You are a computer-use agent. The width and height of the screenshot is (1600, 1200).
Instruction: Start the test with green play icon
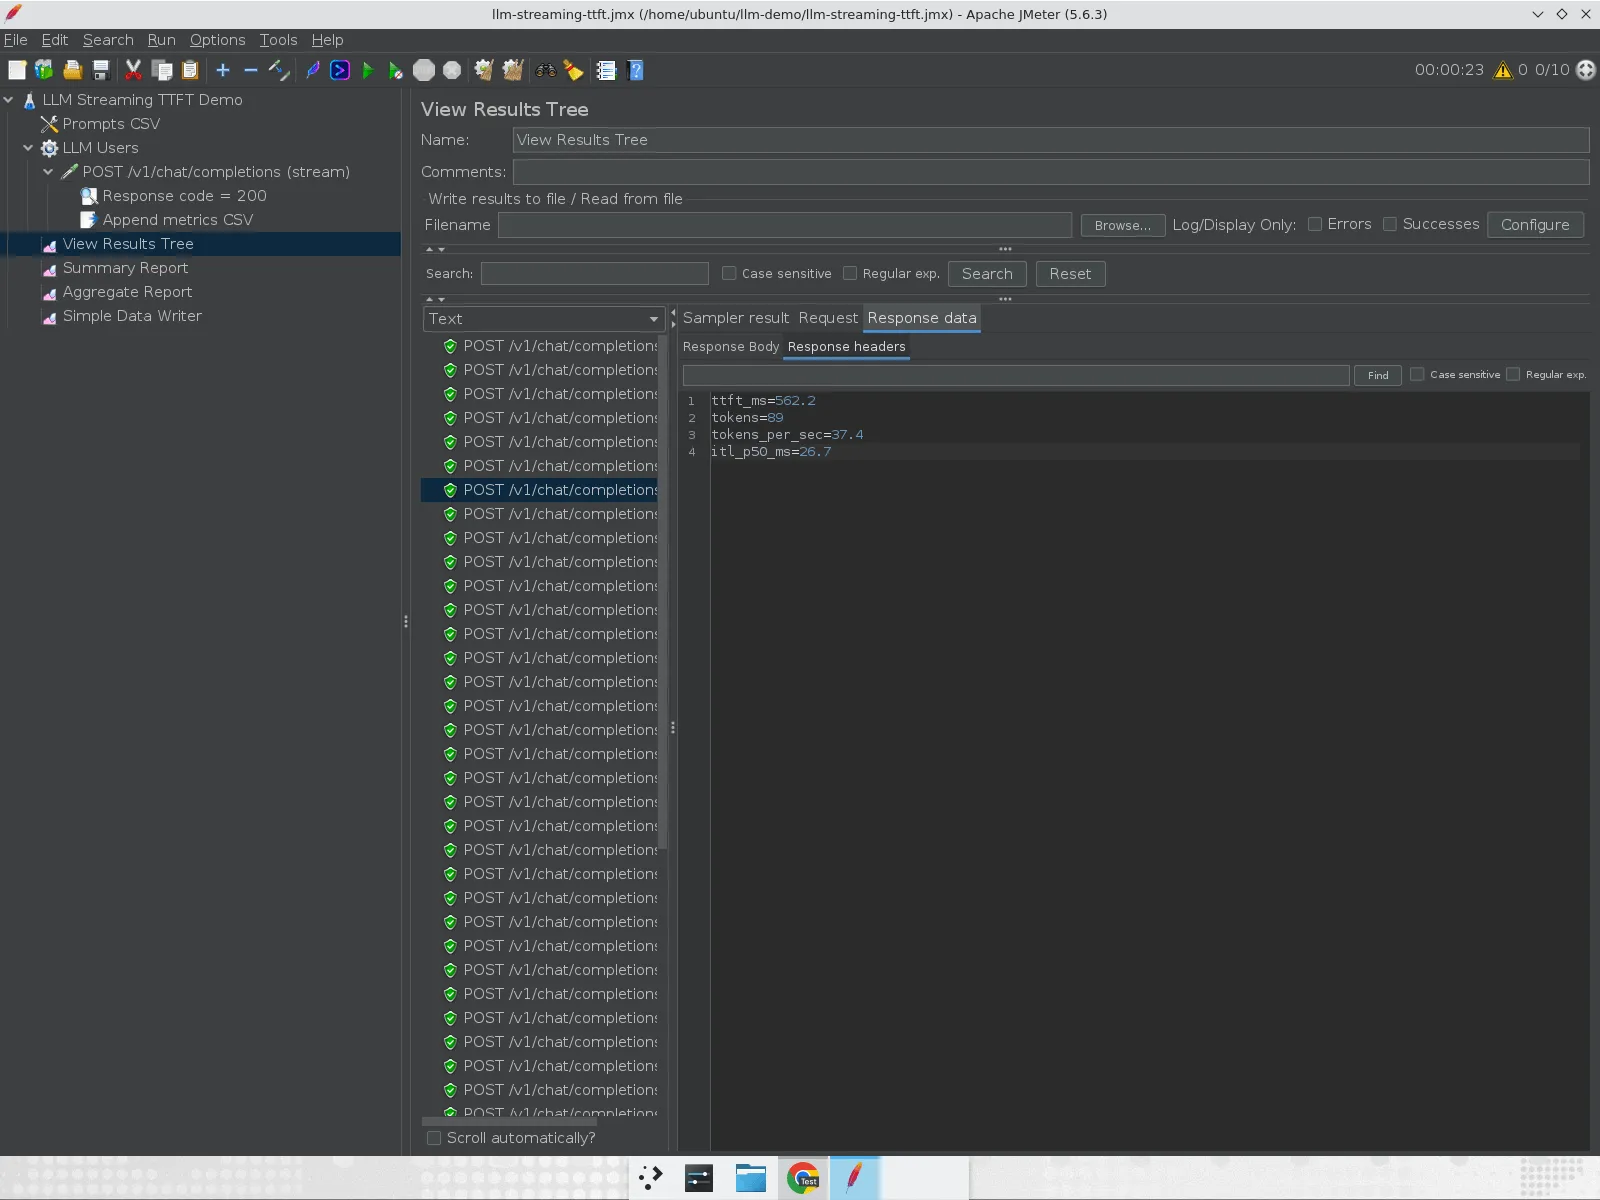pyautogui.click(x=368, y=70)
